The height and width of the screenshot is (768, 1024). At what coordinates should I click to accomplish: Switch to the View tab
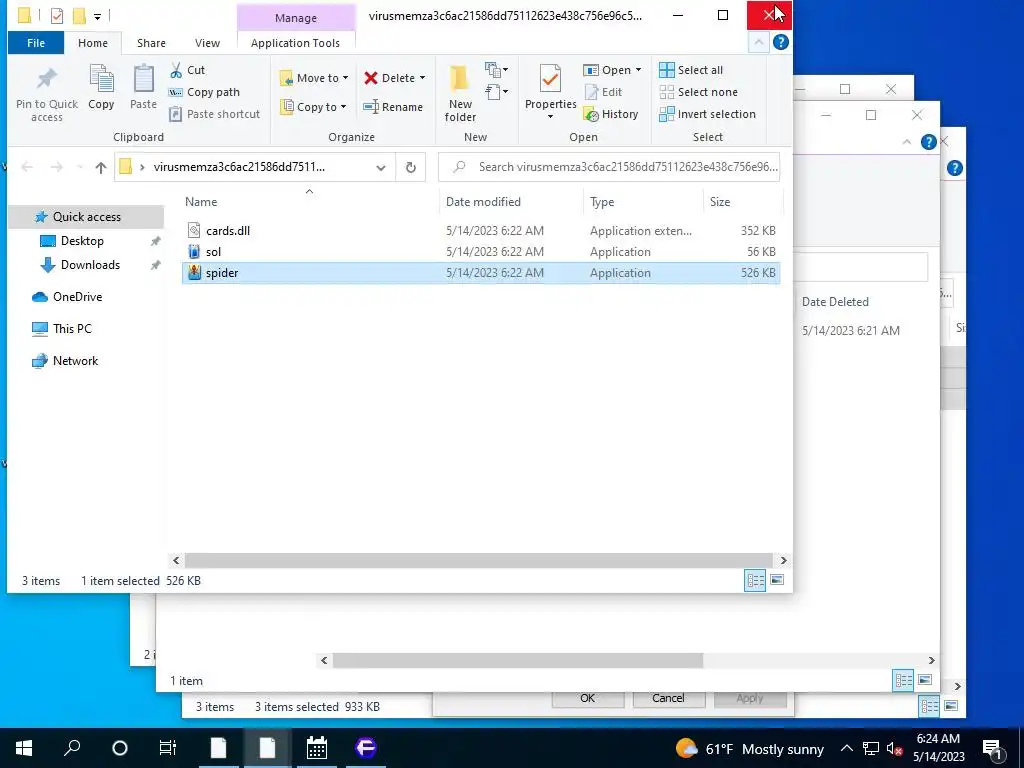207,43
